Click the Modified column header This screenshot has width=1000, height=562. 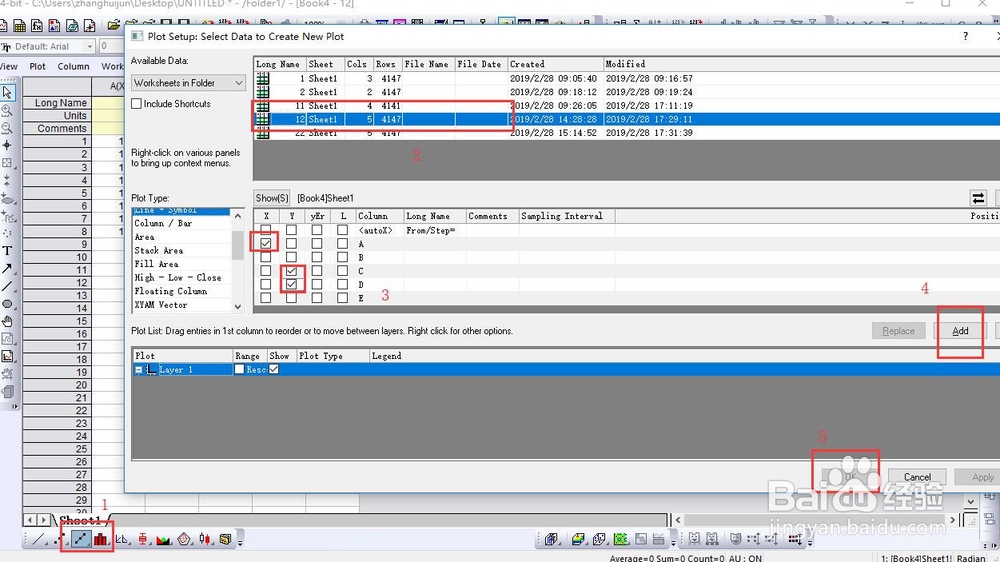[x=801, y=64]
